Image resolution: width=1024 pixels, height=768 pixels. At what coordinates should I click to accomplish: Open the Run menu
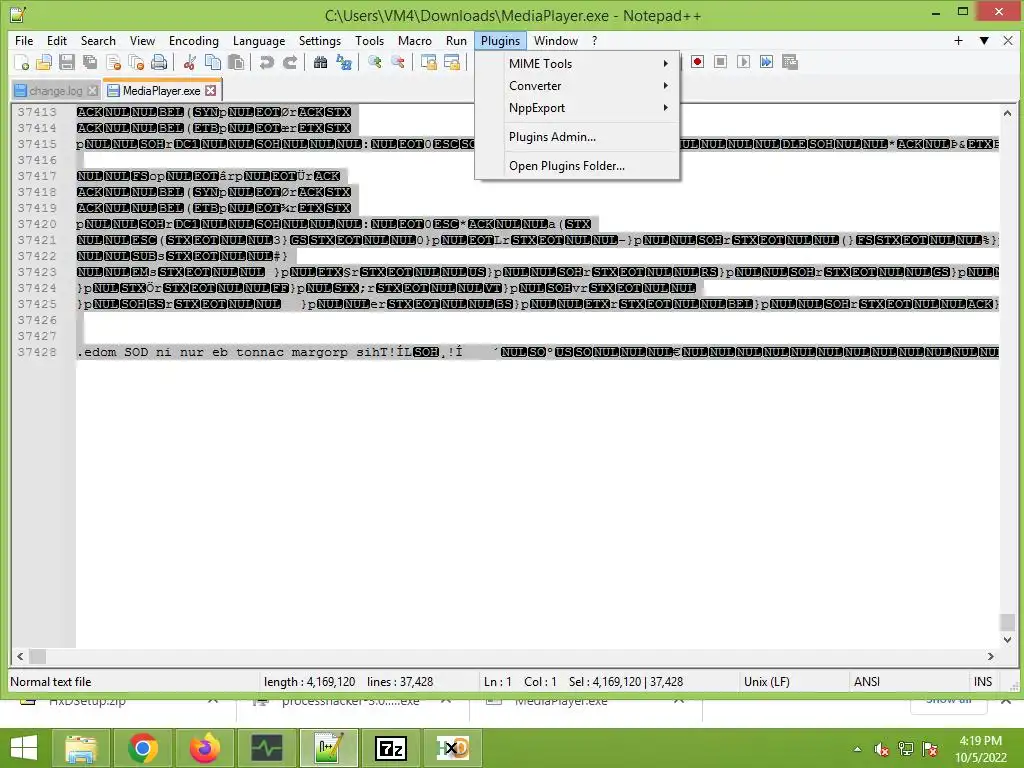coord(456,40)
